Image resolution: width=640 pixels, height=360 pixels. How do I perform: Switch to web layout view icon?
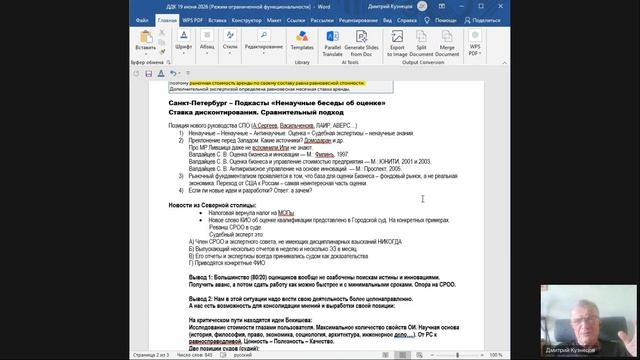coord(419,355)
